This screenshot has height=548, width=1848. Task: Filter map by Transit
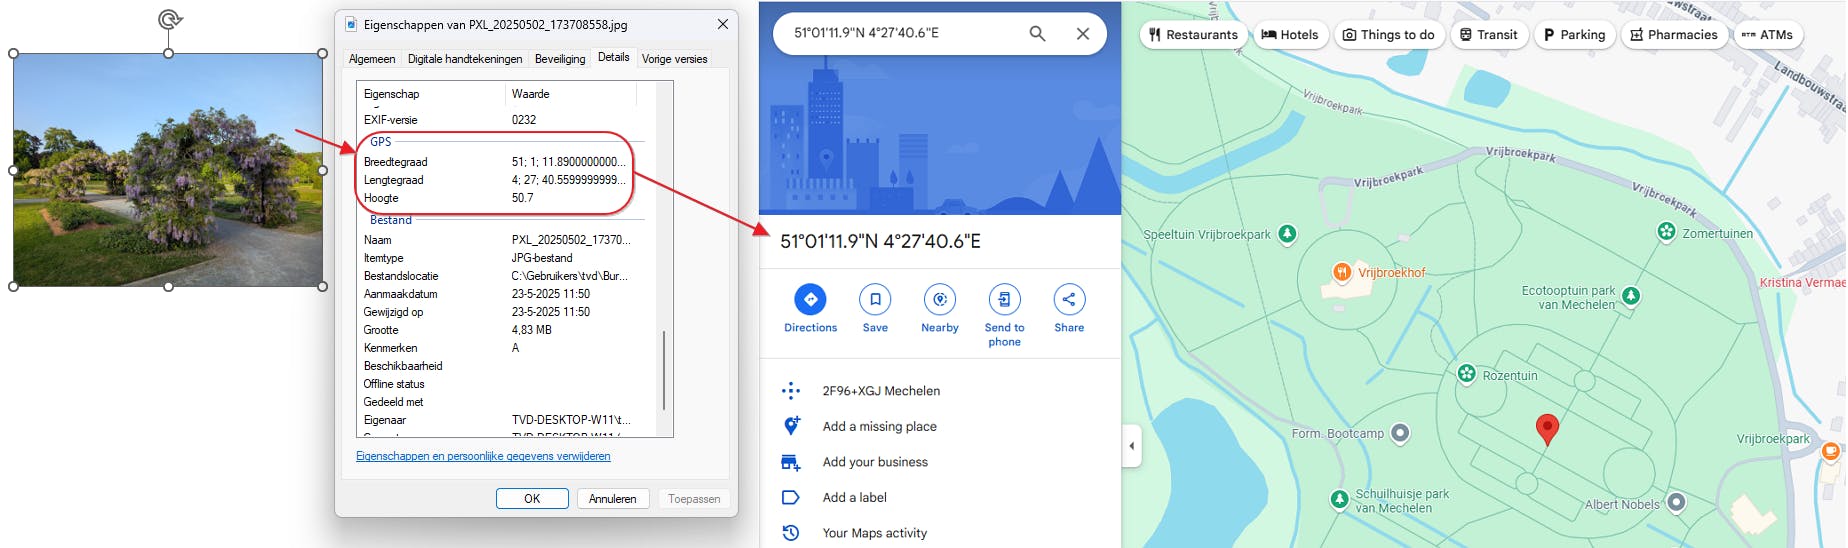click(1489, 34)
